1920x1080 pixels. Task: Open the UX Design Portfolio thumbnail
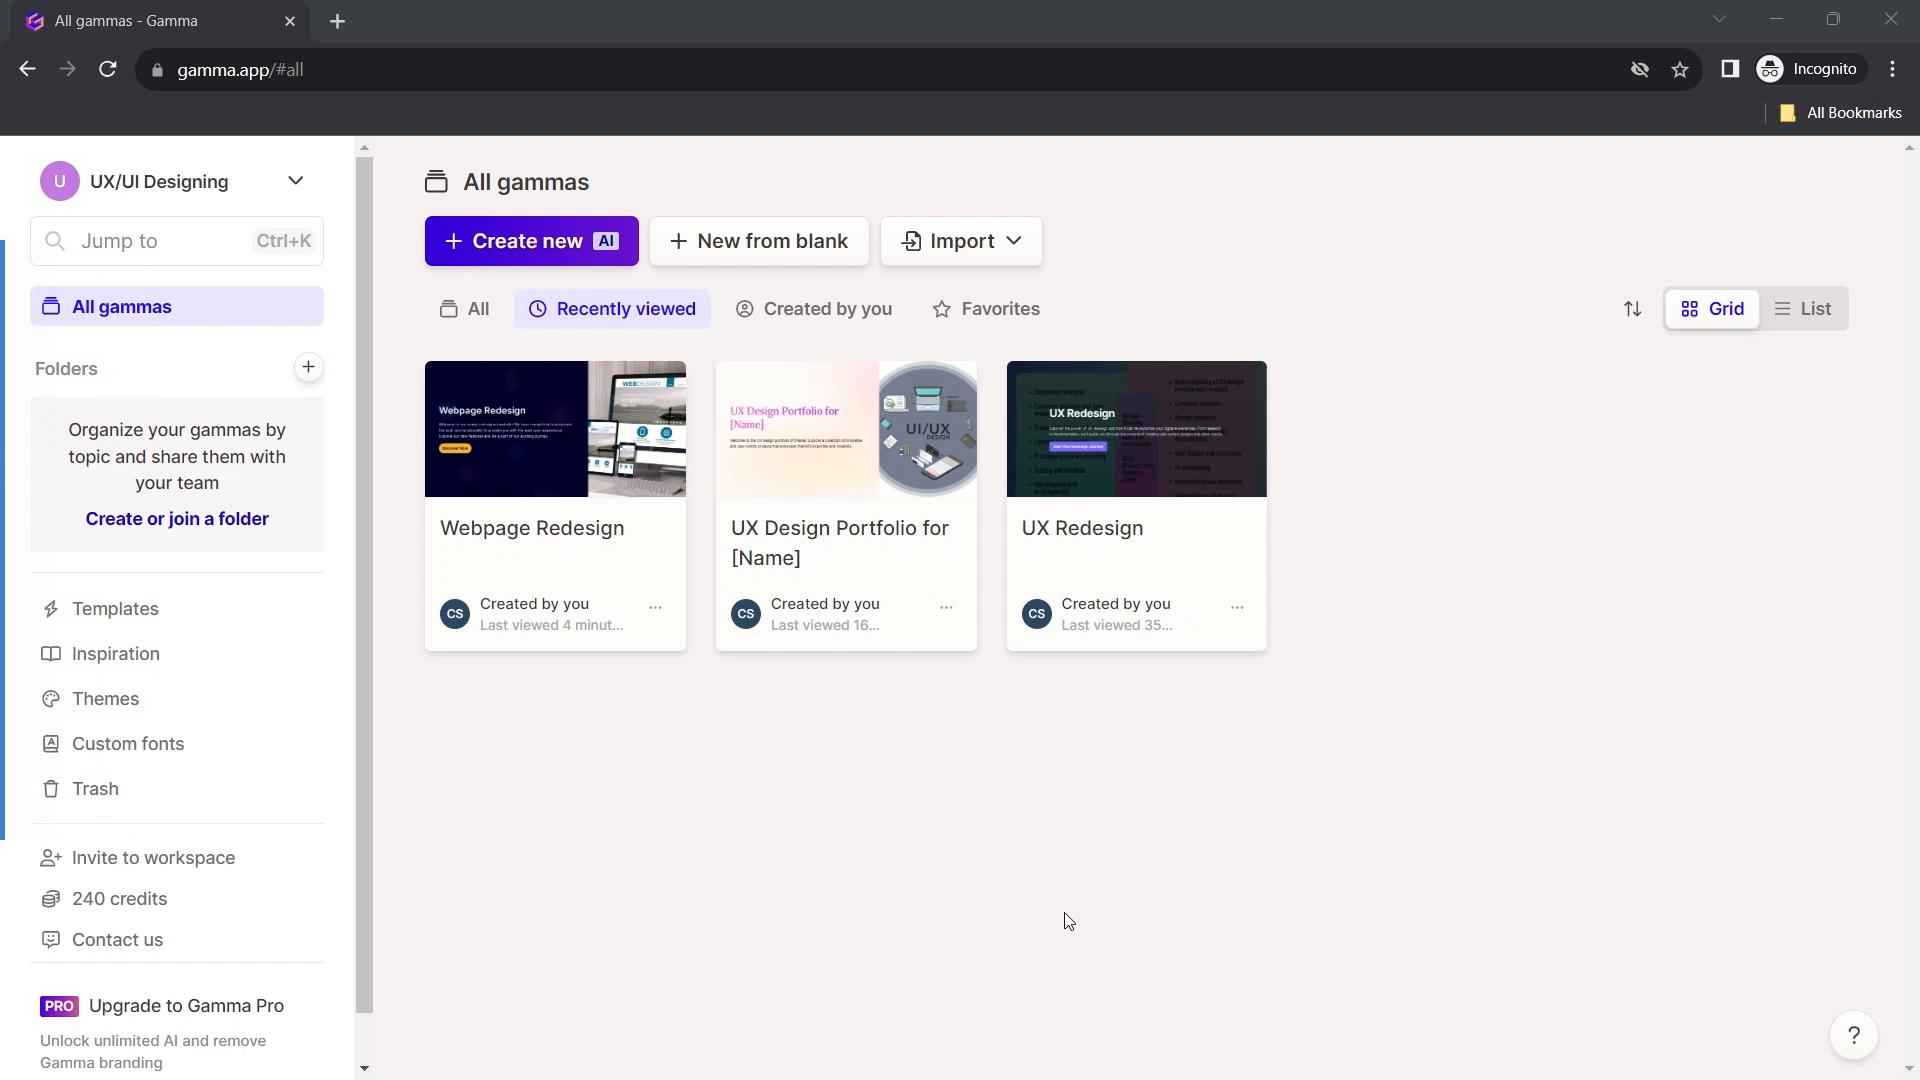[x=845, y=429]
